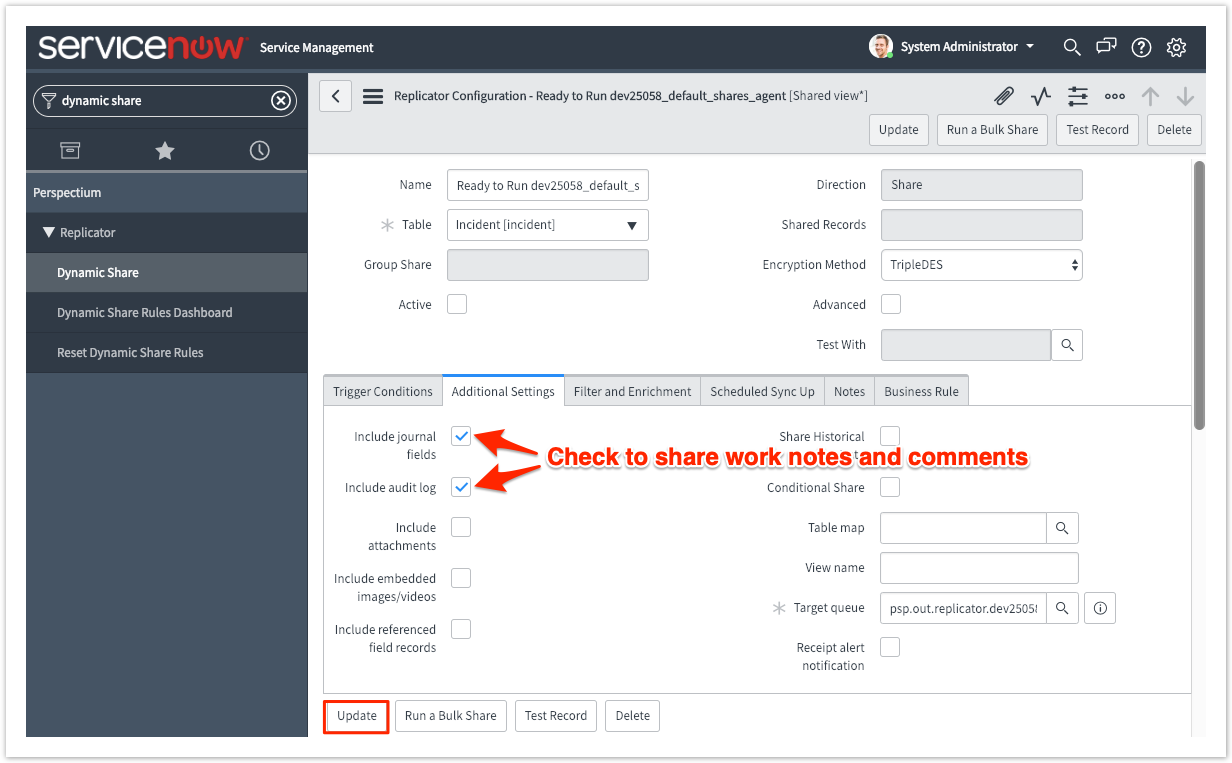Go back with the chevron button

(335, 96)
